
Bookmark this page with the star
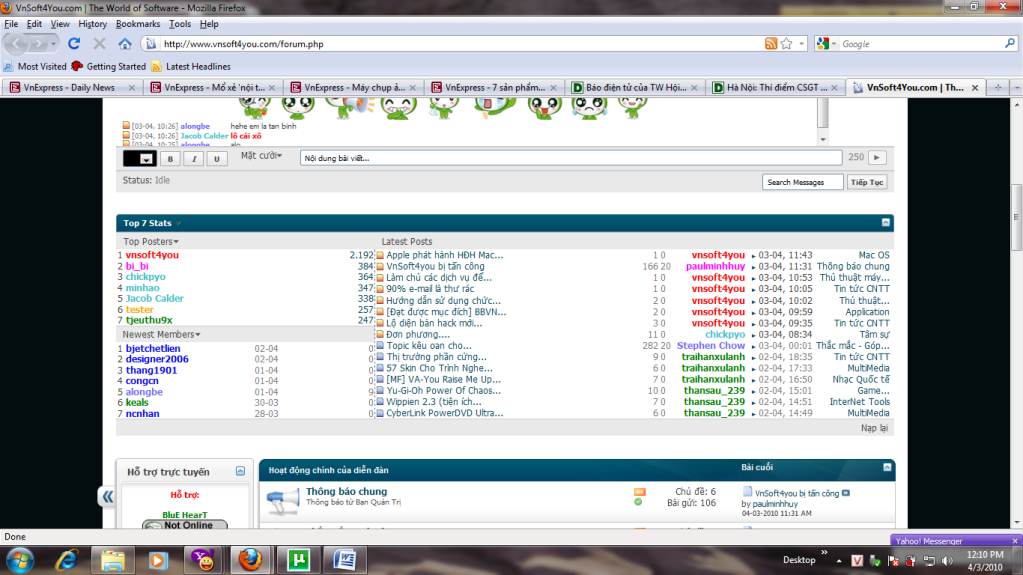786,44
